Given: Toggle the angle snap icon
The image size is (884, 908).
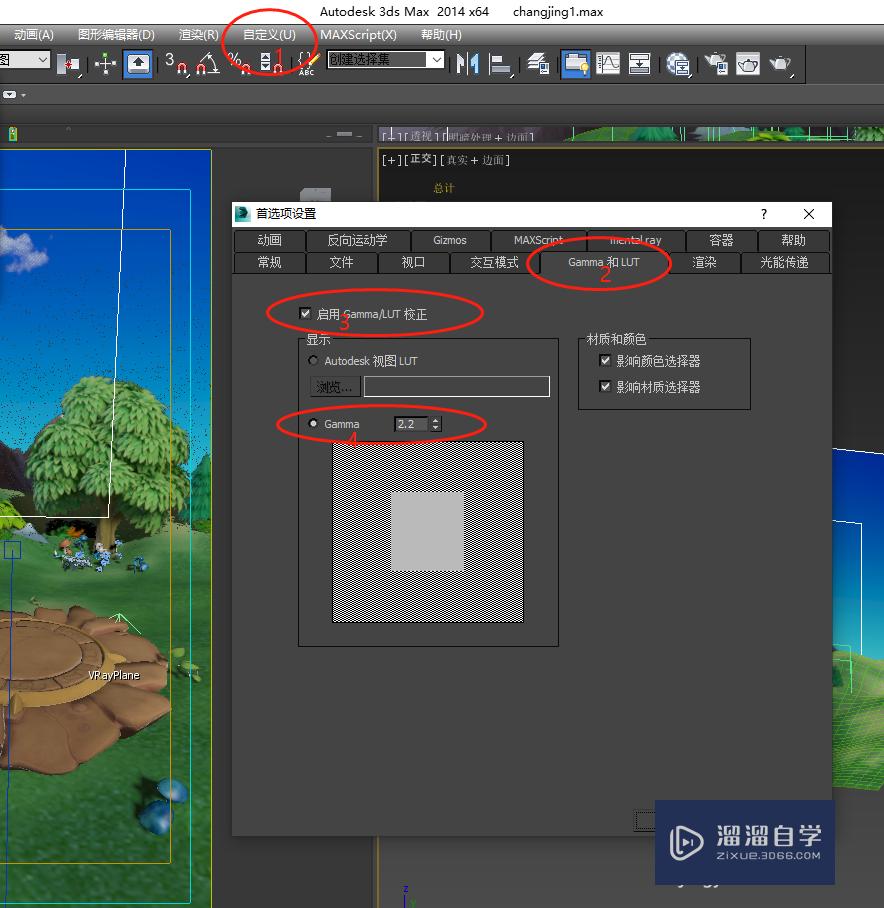Looking at the screenshot, I should [208, 63].
